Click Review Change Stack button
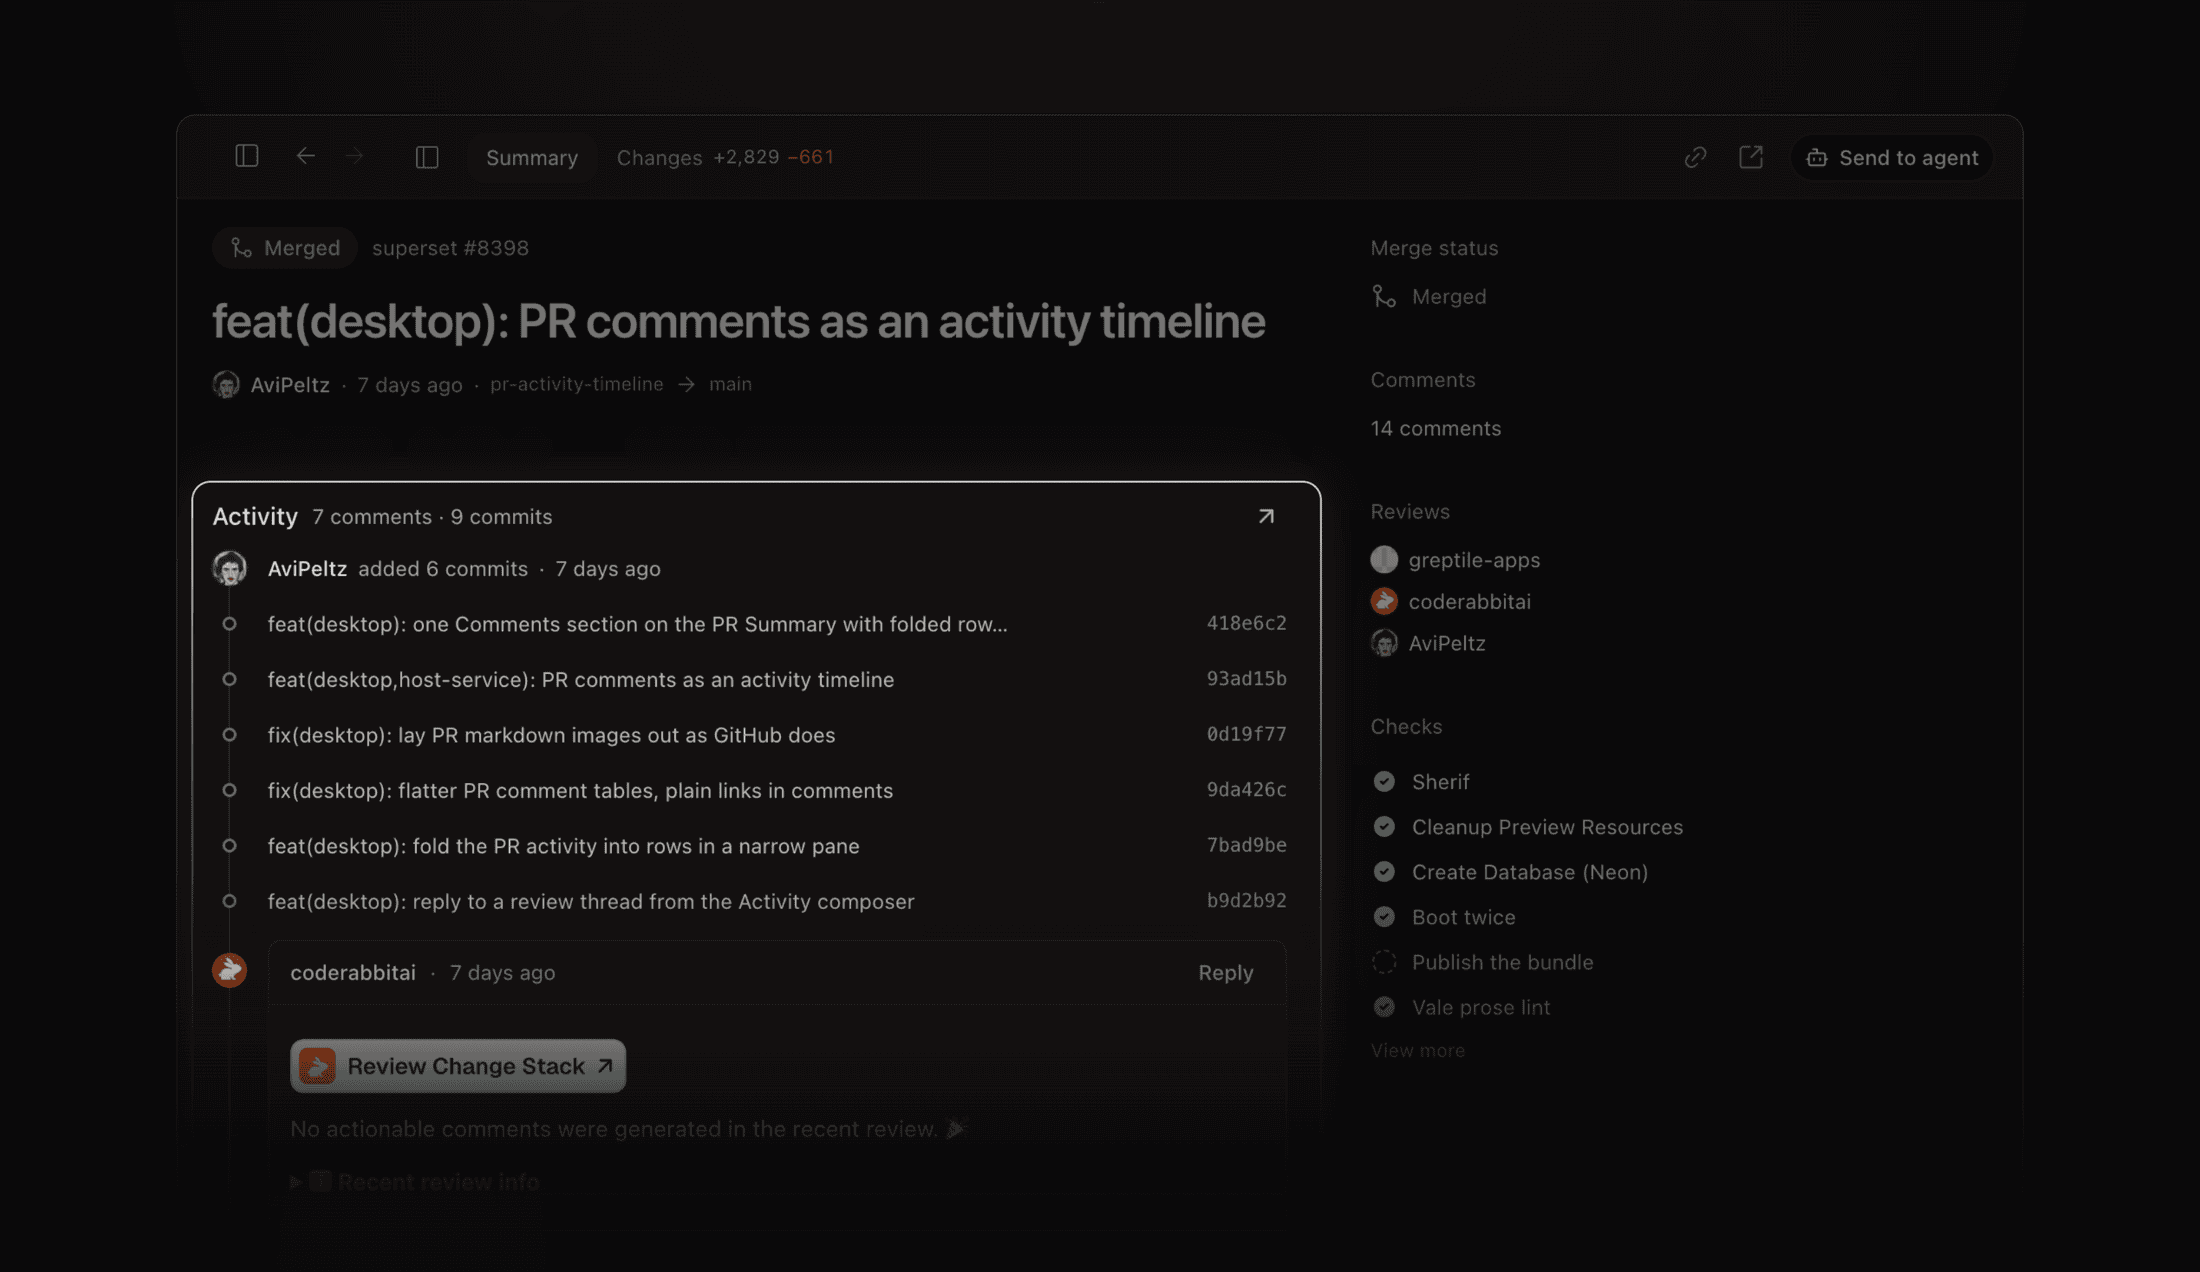Screen dimensions: 2200x1272 tap(457, 1066)
